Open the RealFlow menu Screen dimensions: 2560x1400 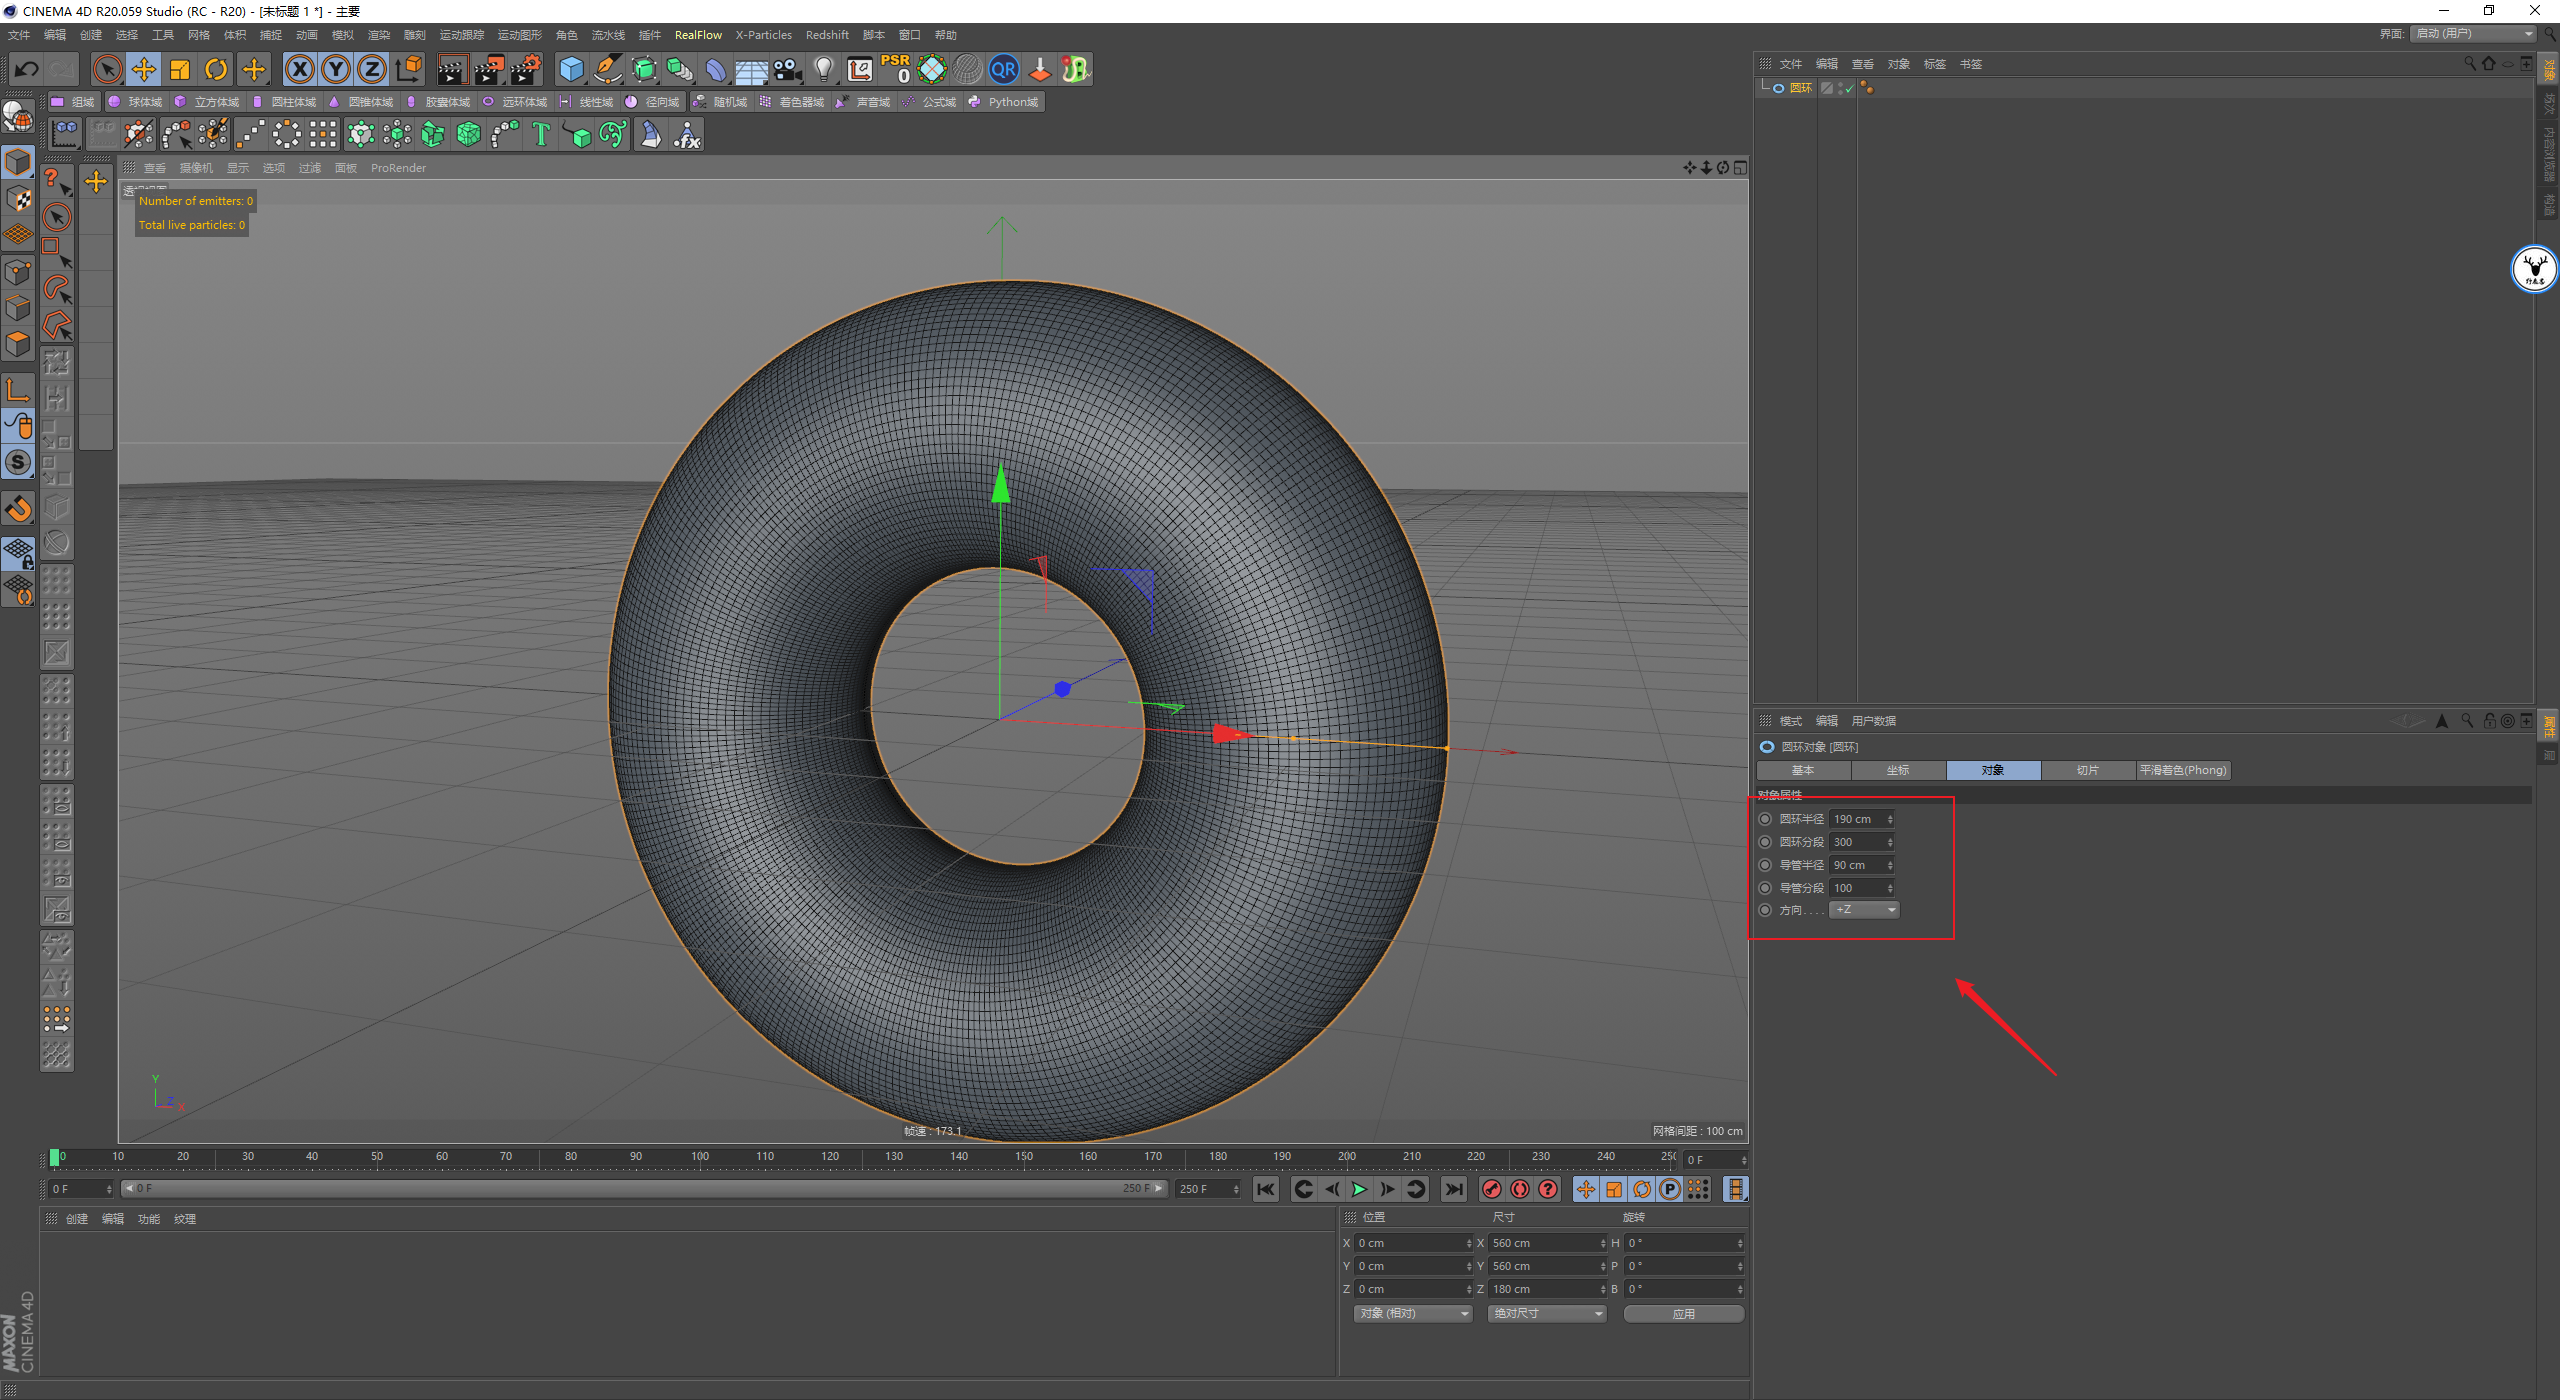(x=698, y=35)
